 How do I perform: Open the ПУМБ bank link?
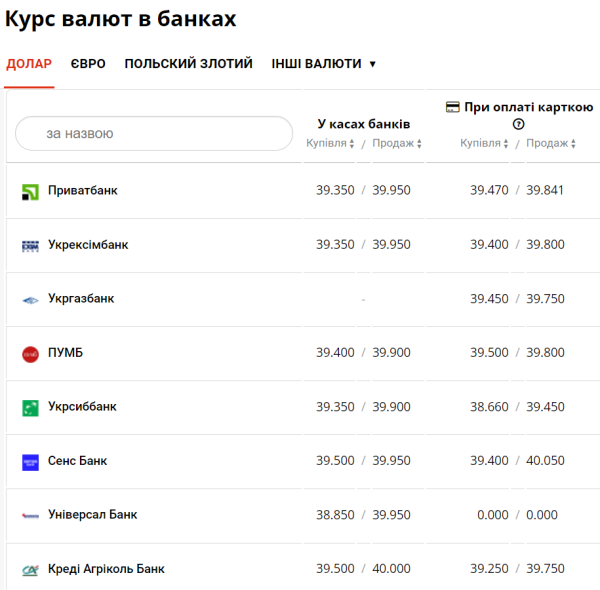click(65, 352)
